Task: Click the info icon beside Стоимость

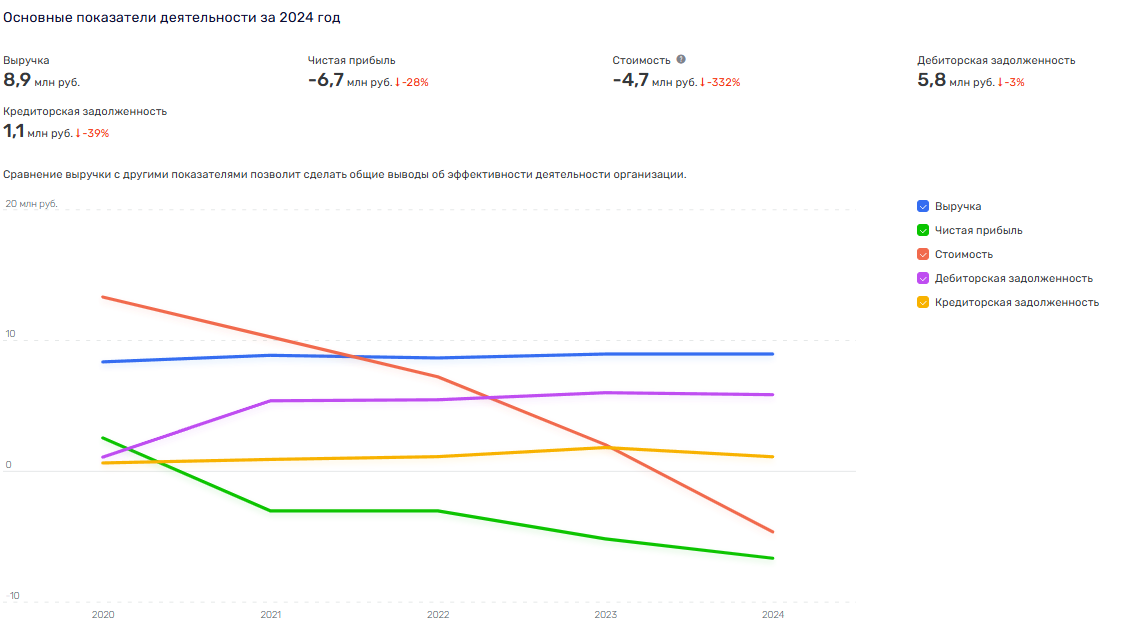Action: pos(681,60)
